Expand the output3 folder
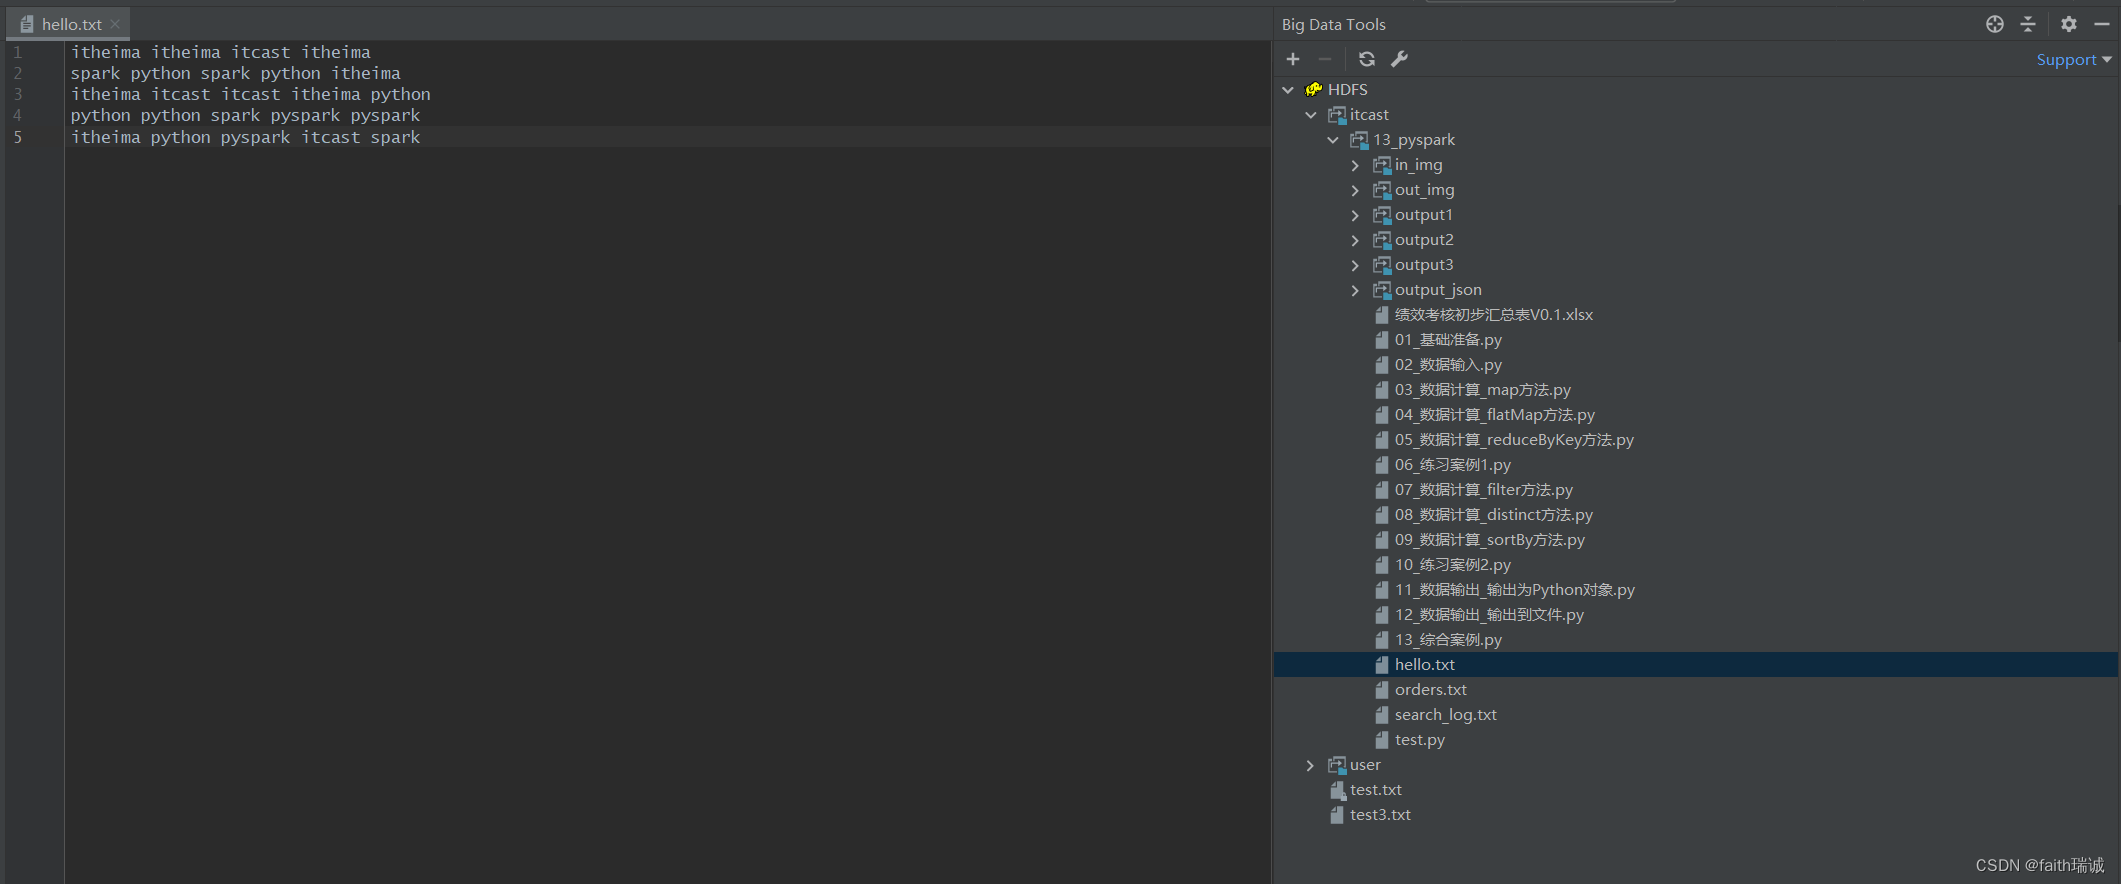 click(1355, 265)
